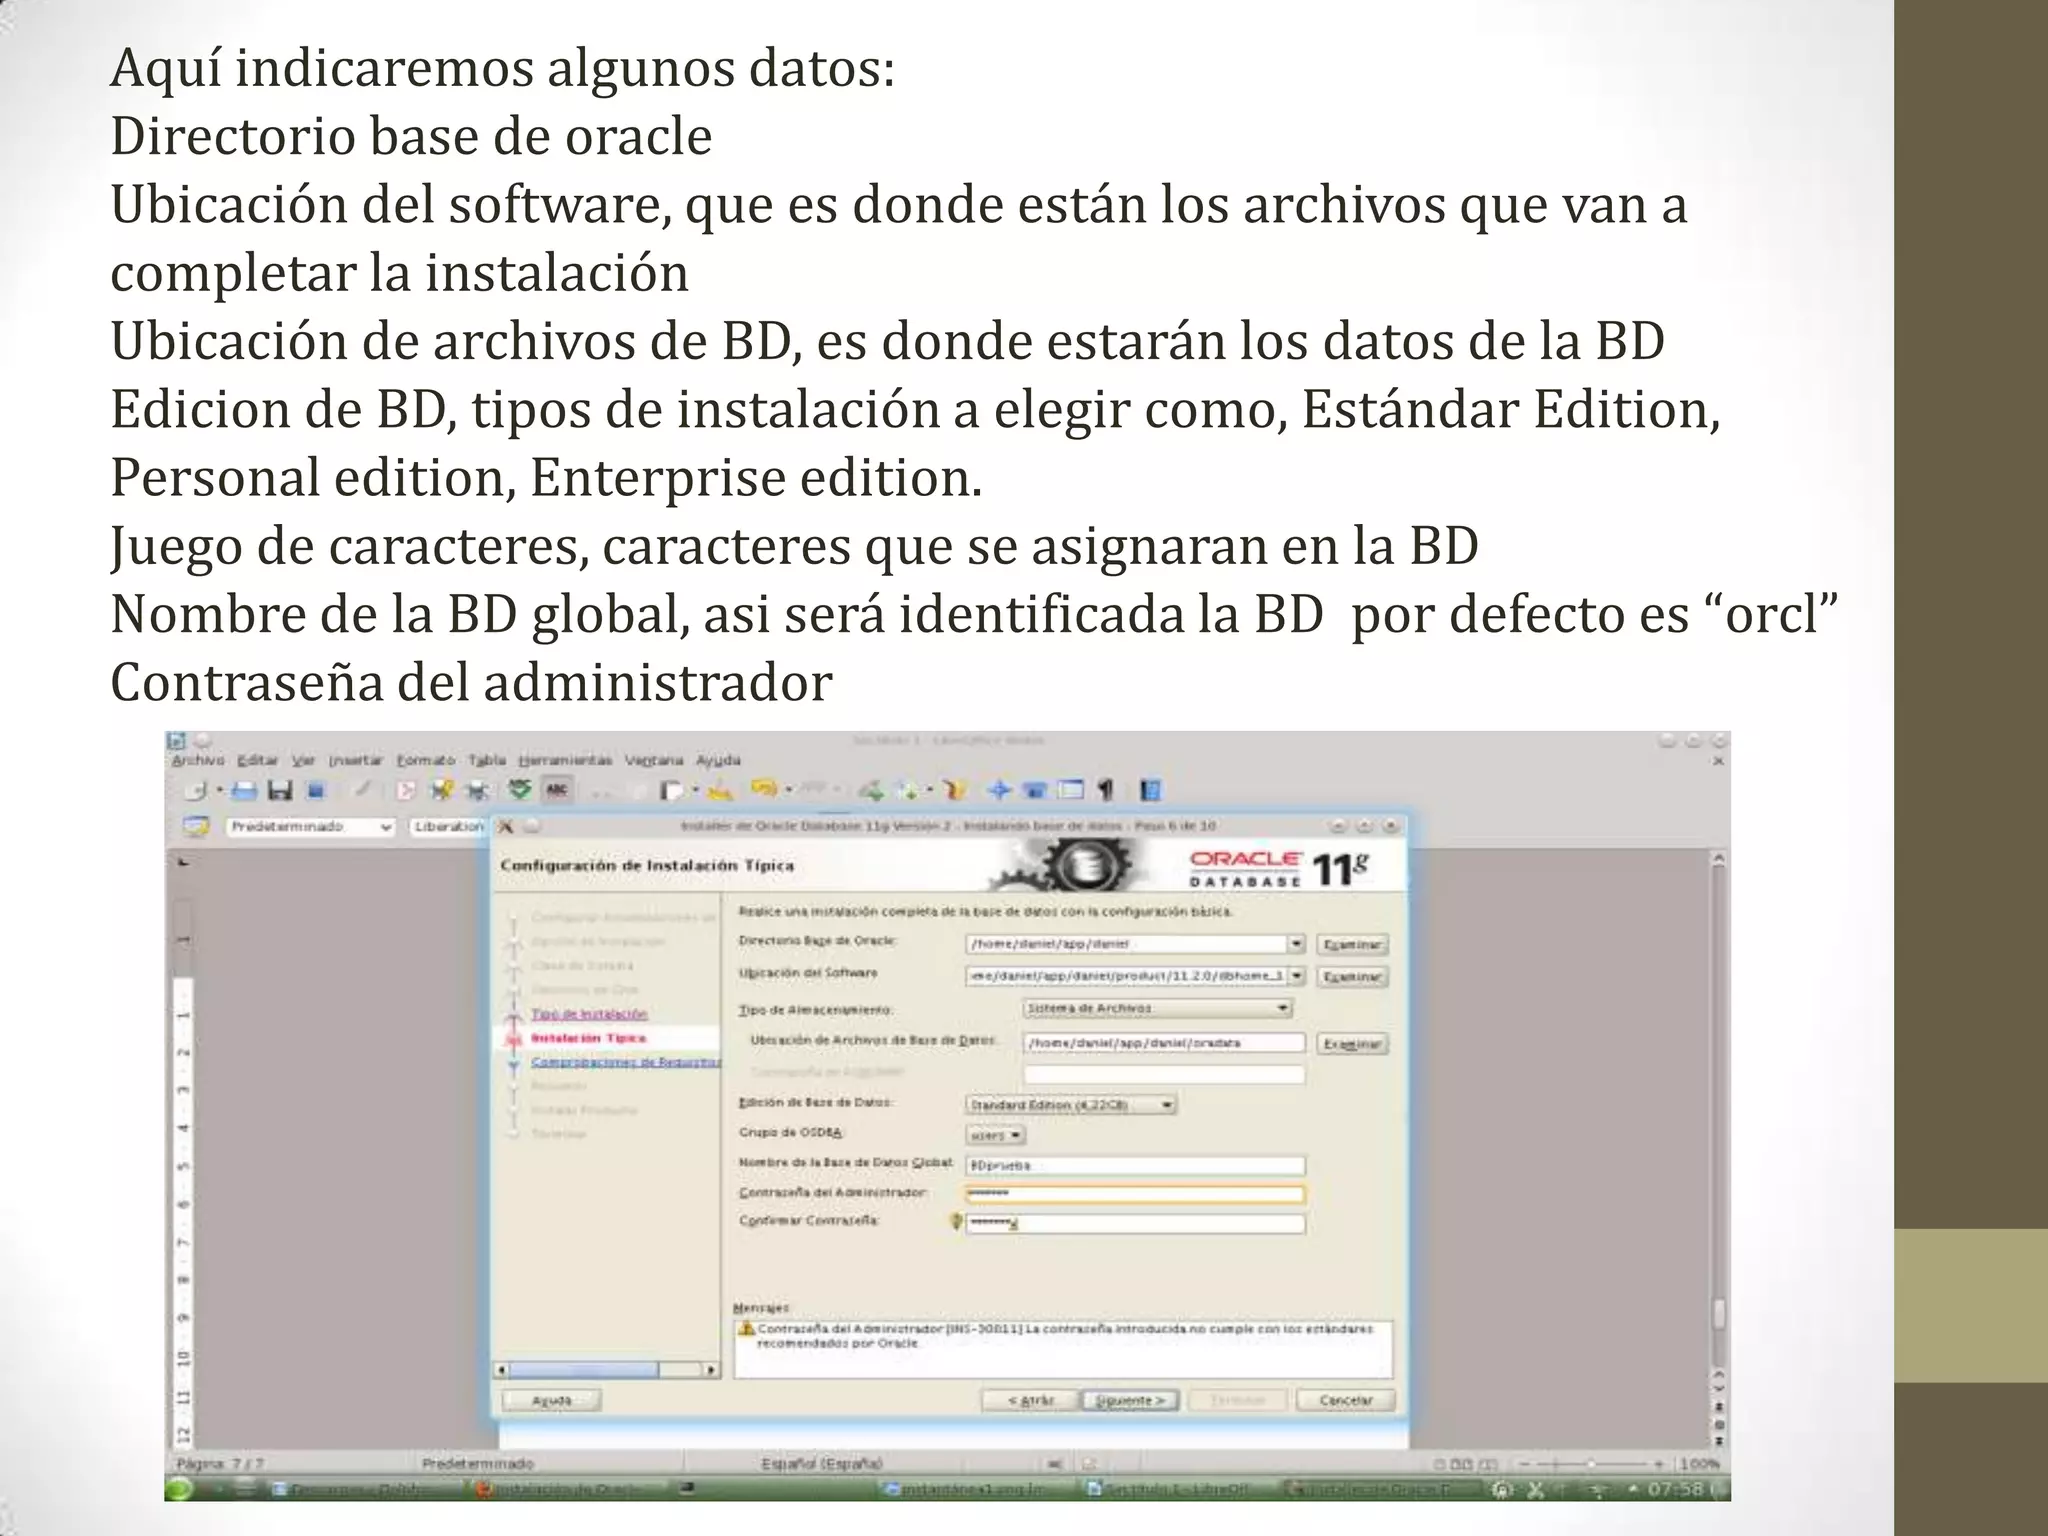Click the warning triangle icon in Mensajes box
2048x1536 pixels.
click(x=746, y=1329)
